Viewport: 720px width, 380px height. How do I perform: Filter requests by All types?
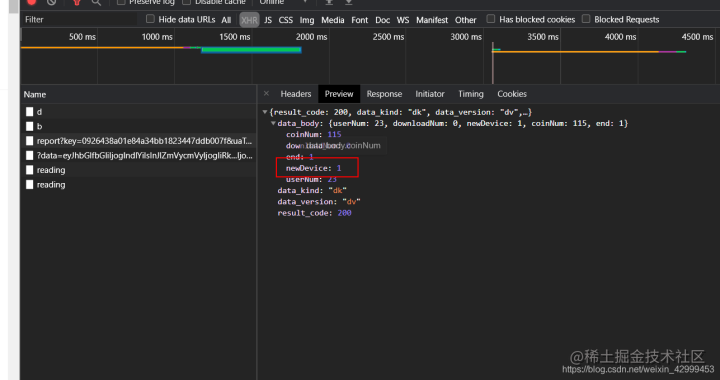click(x=226, y=20)
